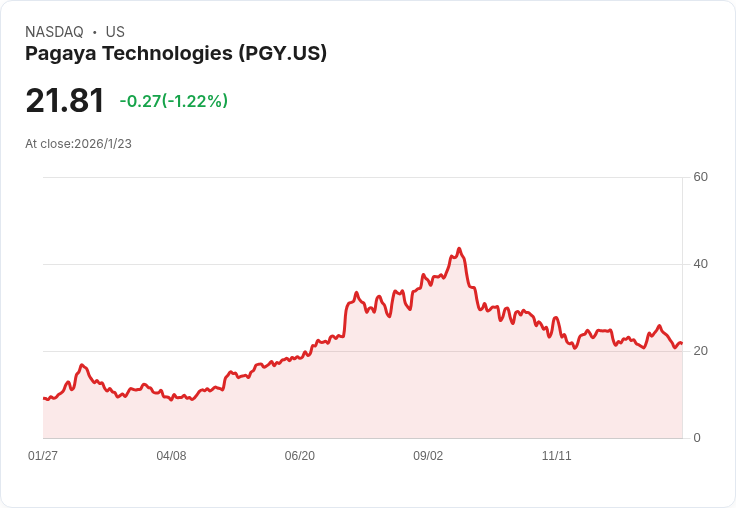Screen dimensions: 736x508
Task: Click the chart's highest peak near 09/02
Action: pyautogui.click(x=459, y=249)
